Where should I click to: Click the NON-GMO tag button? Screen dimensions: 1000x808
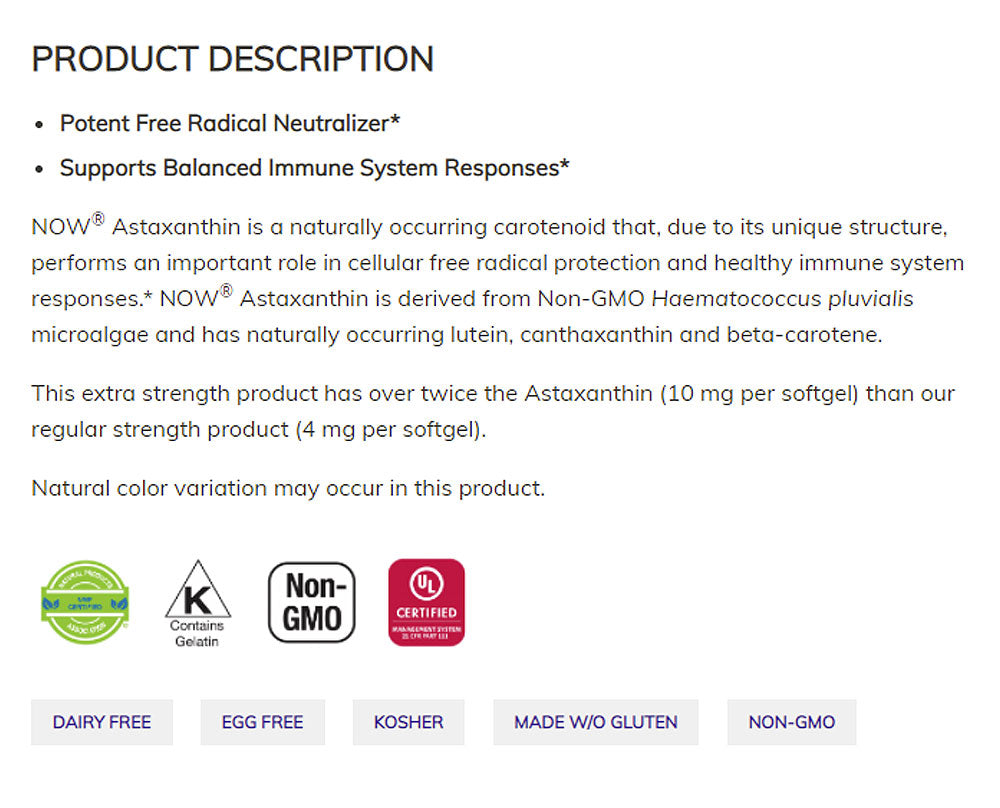(791, 722)
